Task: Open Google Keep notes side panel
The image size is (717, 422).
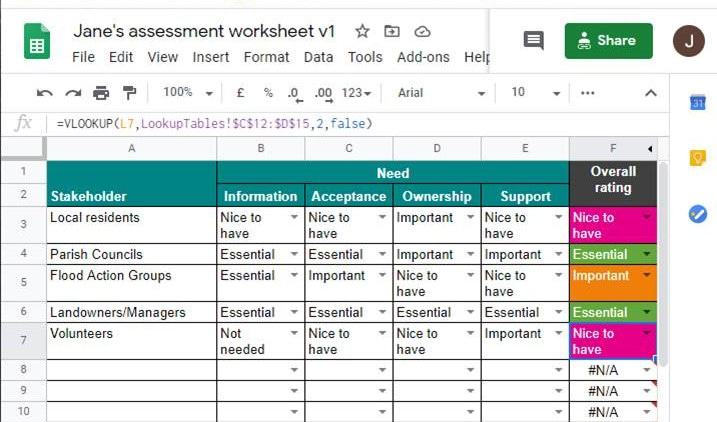Action: 698,158
